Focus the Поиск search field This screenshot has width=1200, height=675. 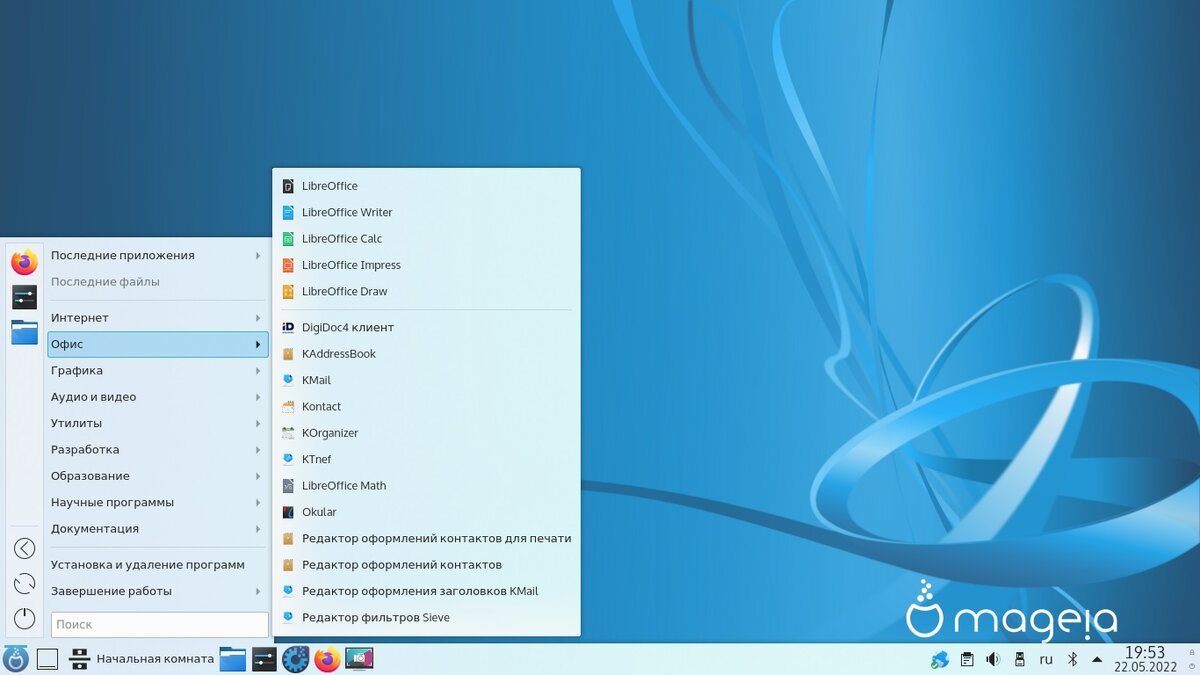[160, 624]
